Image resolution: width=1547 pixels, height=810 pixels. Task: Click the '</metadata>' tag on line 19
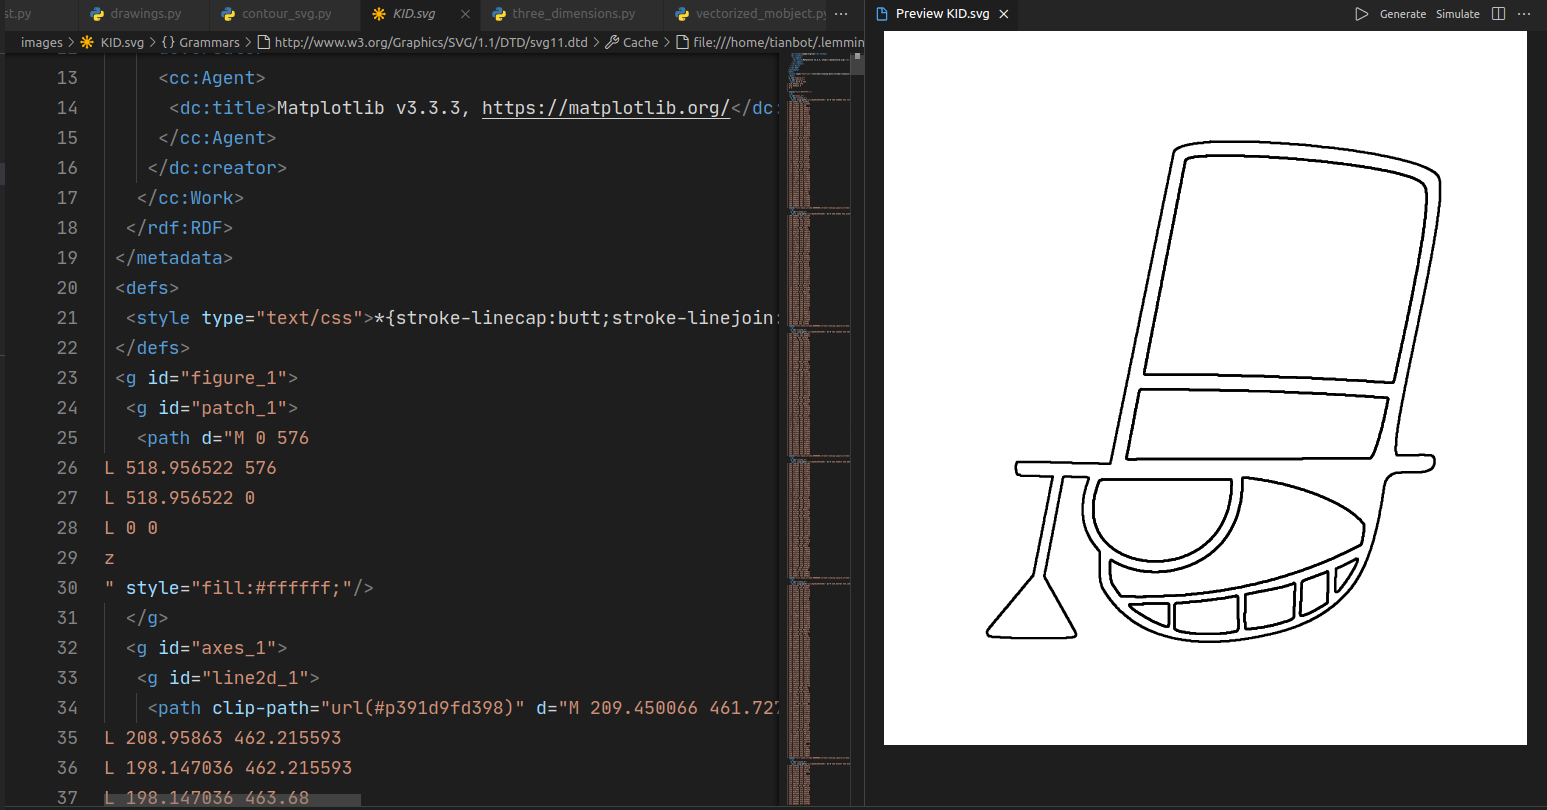click(x=174, y=258)
